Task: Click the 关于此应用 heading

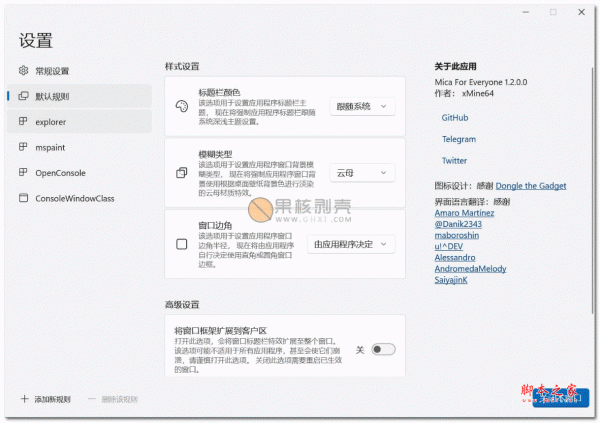Action: pyautogui.click(x=455, y=66)
